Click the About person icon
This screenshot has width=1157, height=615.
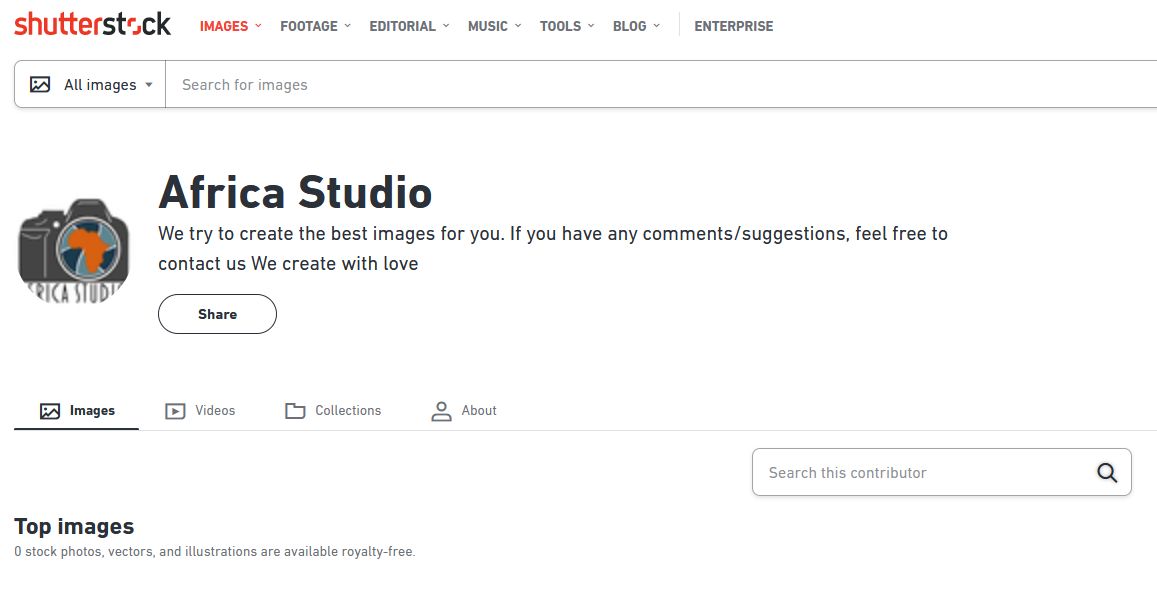click(441, 411)
